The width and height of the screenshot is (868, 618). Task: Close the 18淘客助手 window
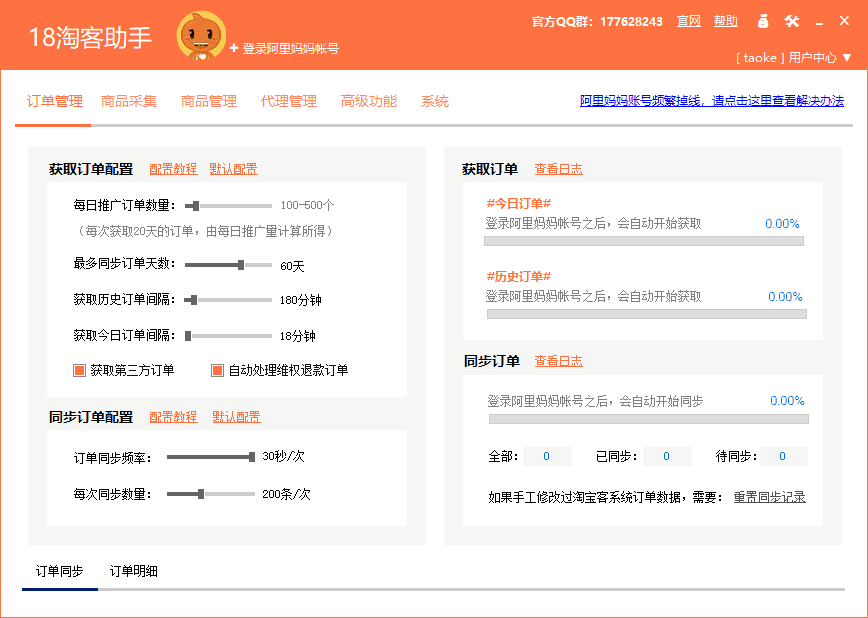(845, 21)
